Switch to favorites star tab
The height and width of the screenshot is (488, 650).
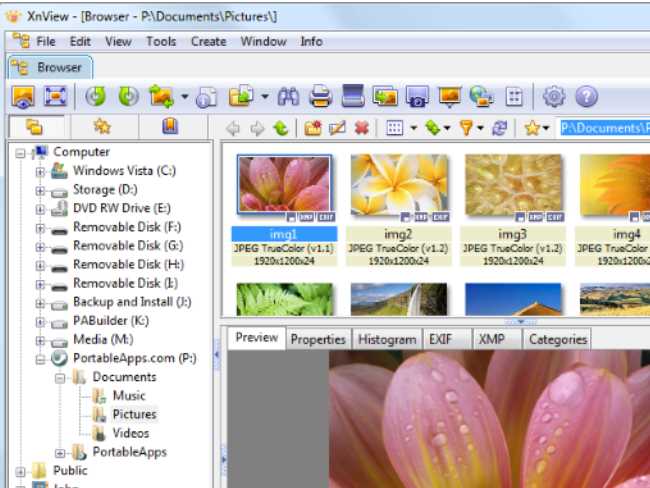pos(102,126)
